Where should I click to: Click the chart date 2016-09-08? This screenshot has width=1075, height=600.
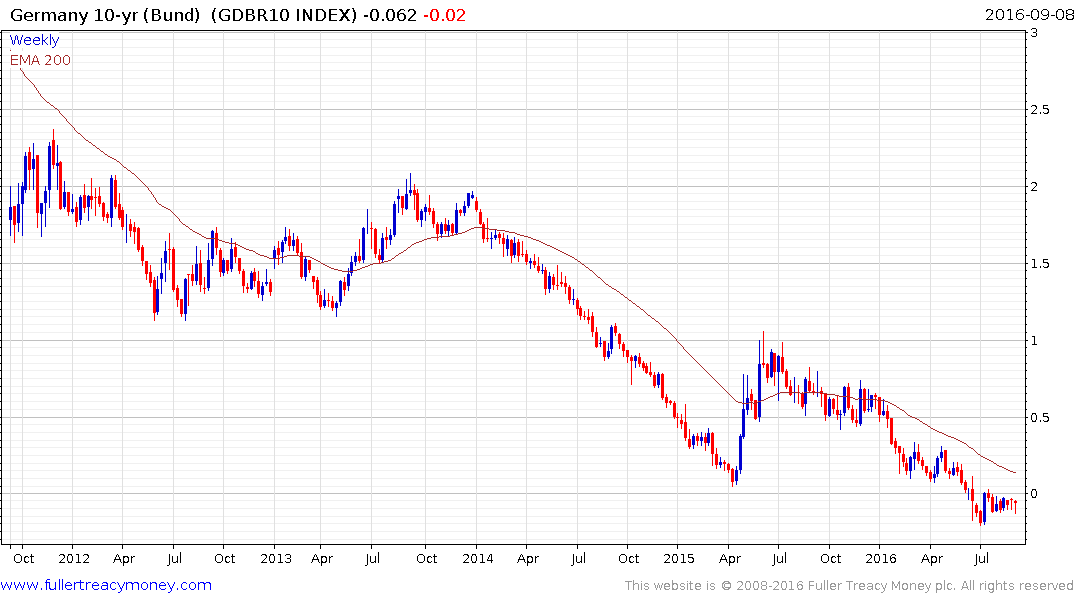[1028, 15]
